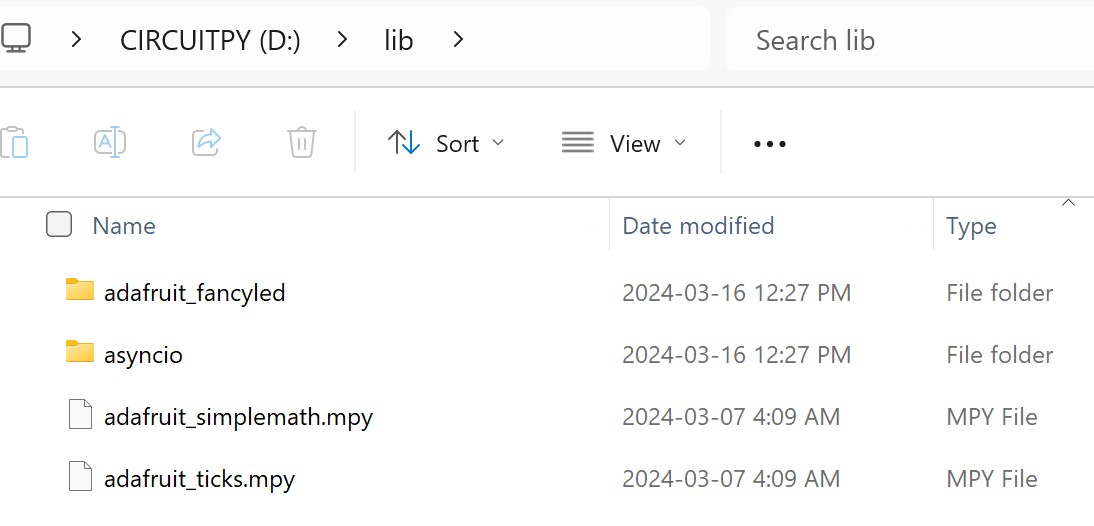Expand the chevron after lib in path
The width and height of the screenshot is (1094, 526).
[458, 40]
